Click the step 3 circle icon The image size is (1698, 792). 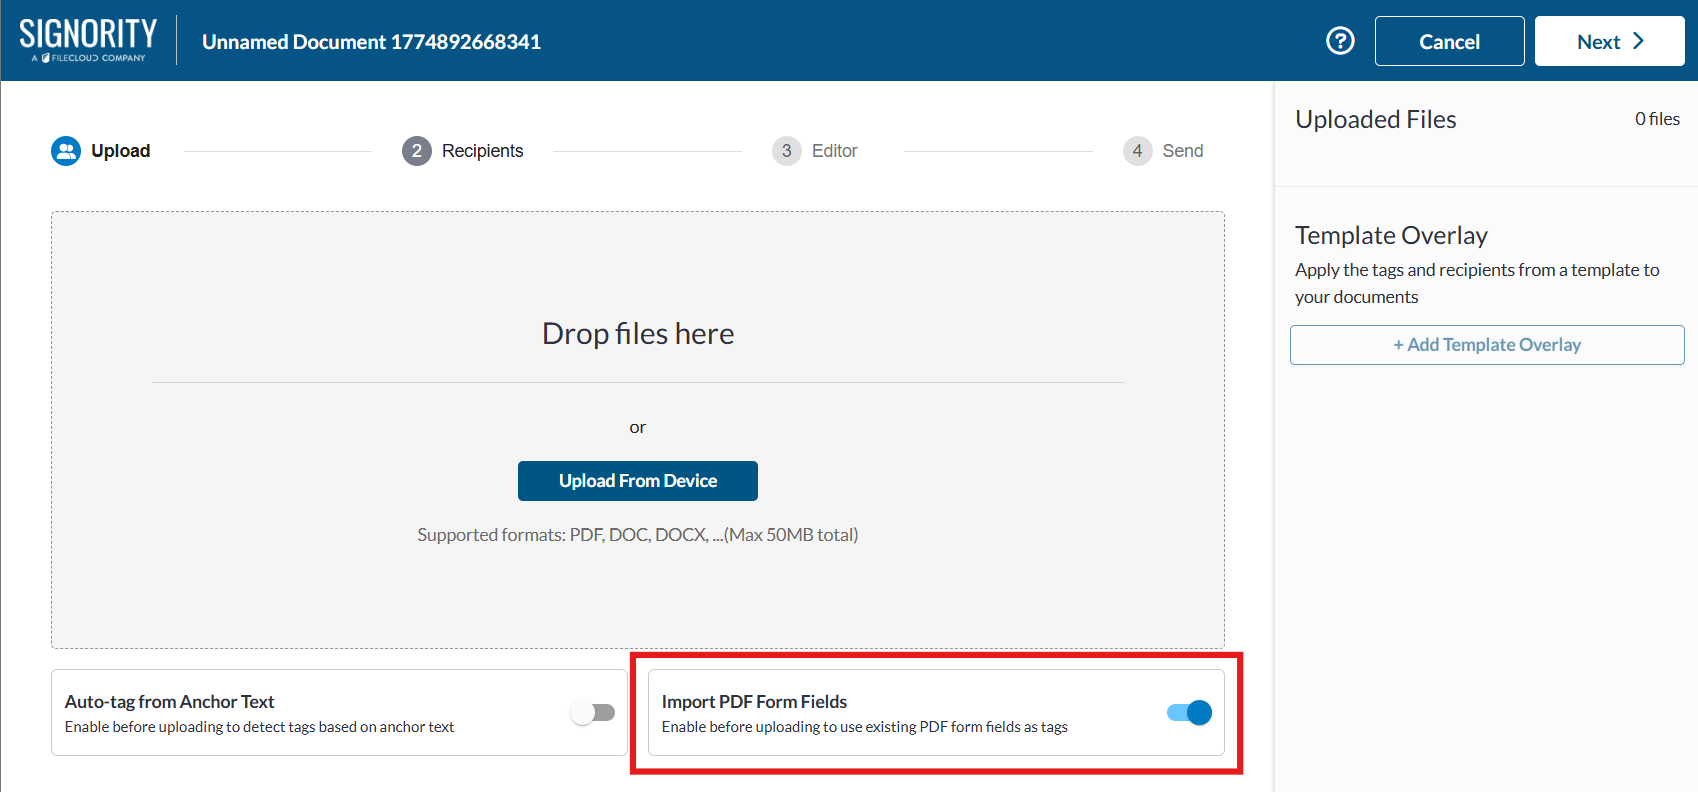[x=786, y=151]
